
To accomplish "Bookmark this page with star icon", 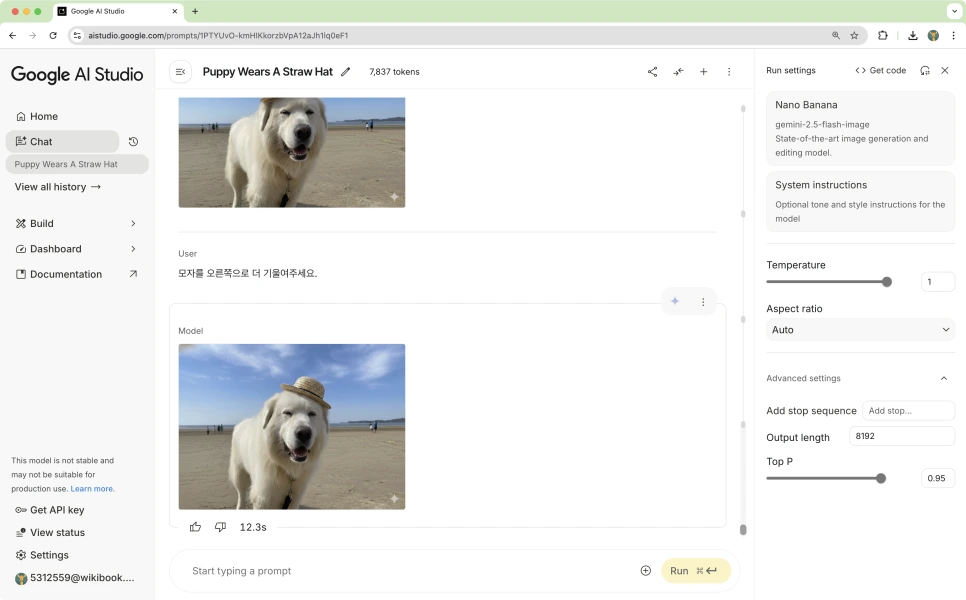I will 854,35.
